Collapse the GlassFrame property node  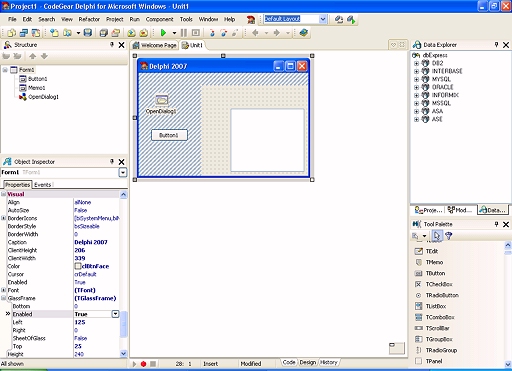pyautogui.click(x=4, y=298)
